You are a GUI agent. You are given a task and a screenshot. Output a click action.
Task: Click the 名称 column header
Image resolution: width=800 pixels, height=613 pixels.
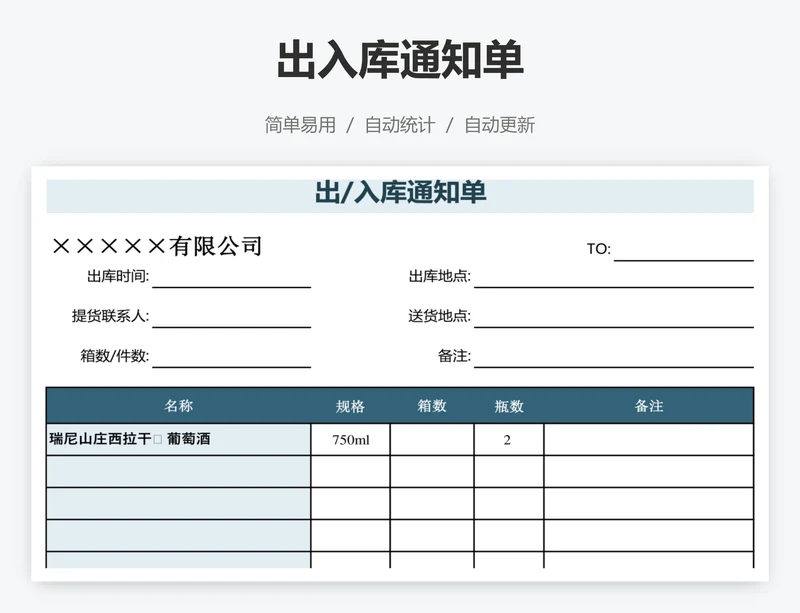[x=179, y=406]
